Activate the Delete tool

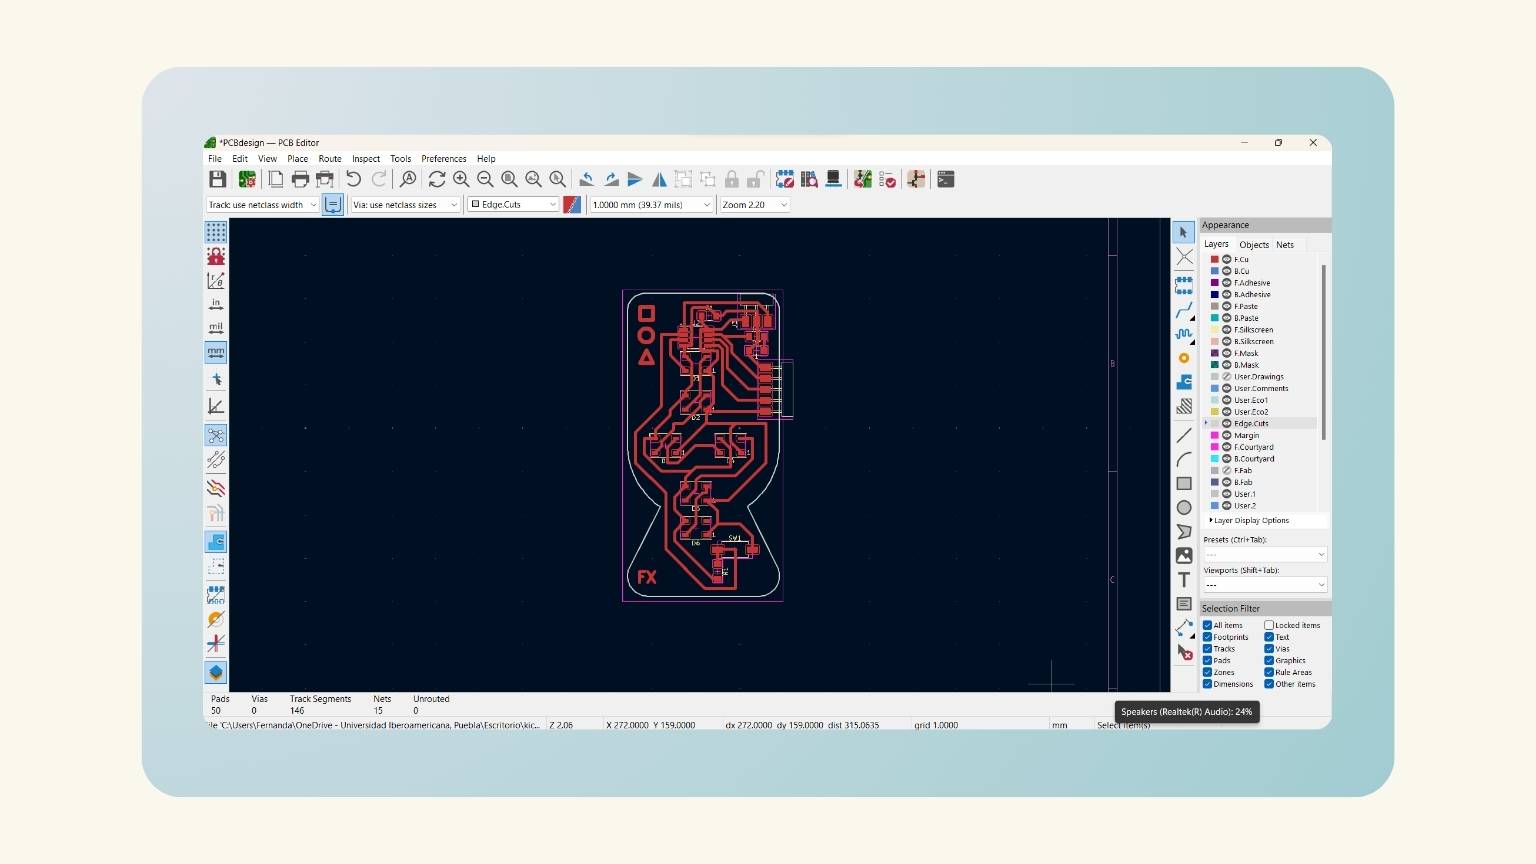click(1184, 653)
